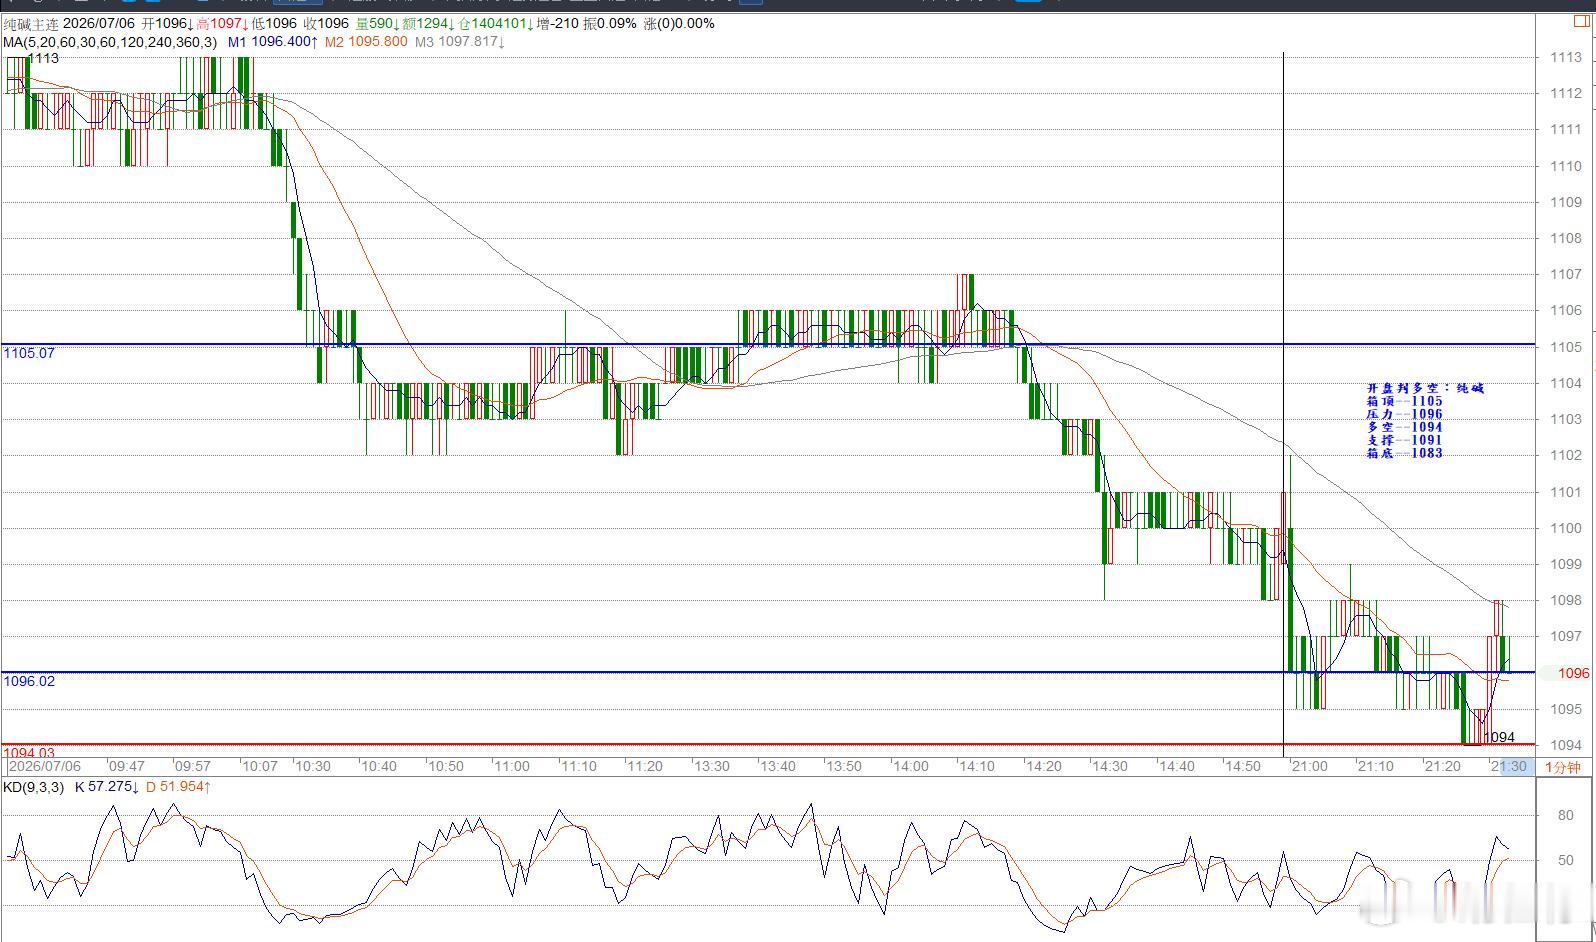Click the D 51.954 indicator value

point(178,787)
